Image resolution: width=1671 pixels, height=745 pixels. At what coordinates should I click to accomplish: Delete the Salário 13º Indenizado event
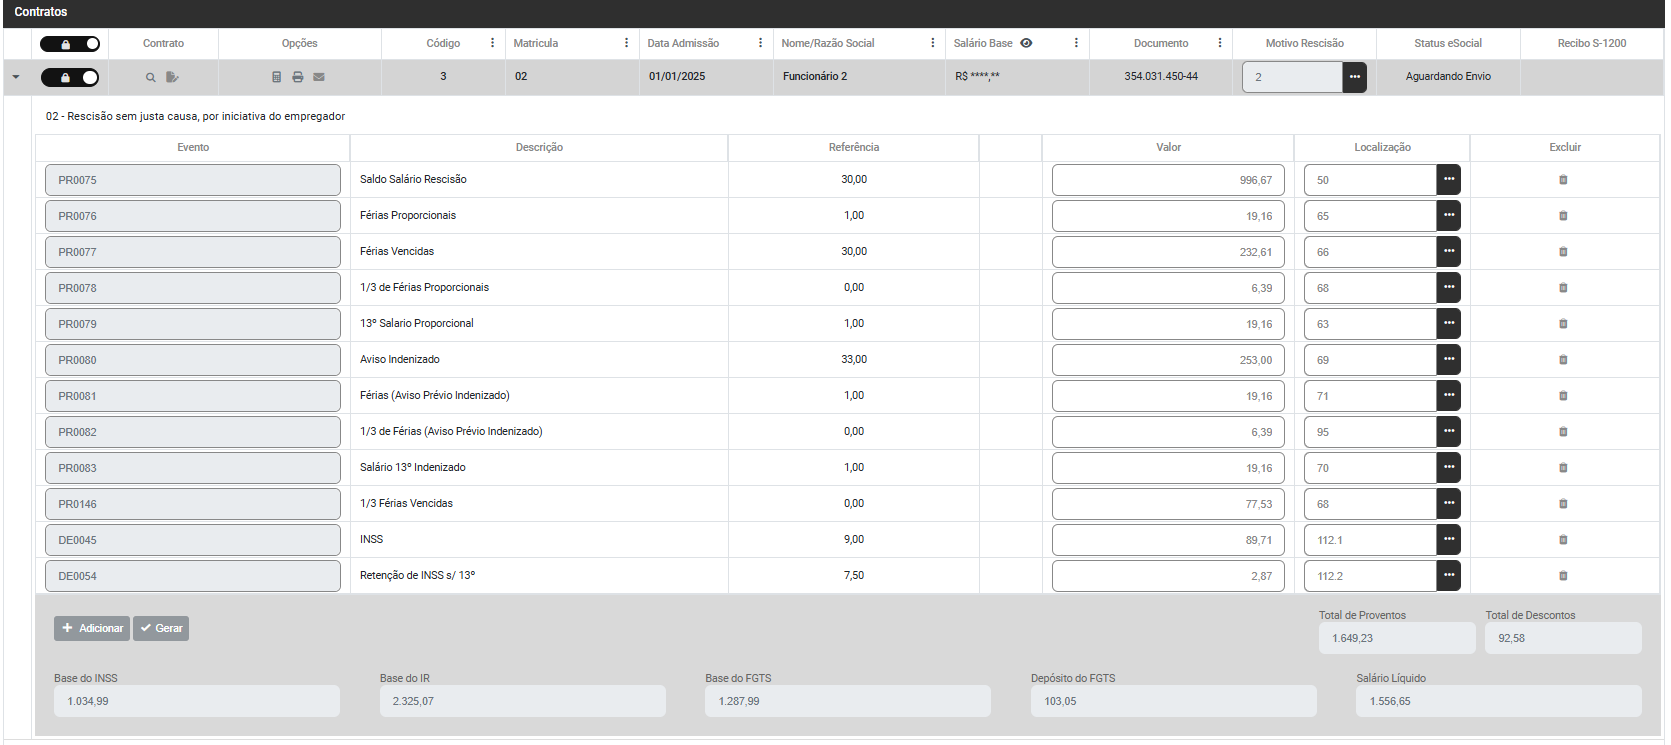click(x=1564, y=468)
